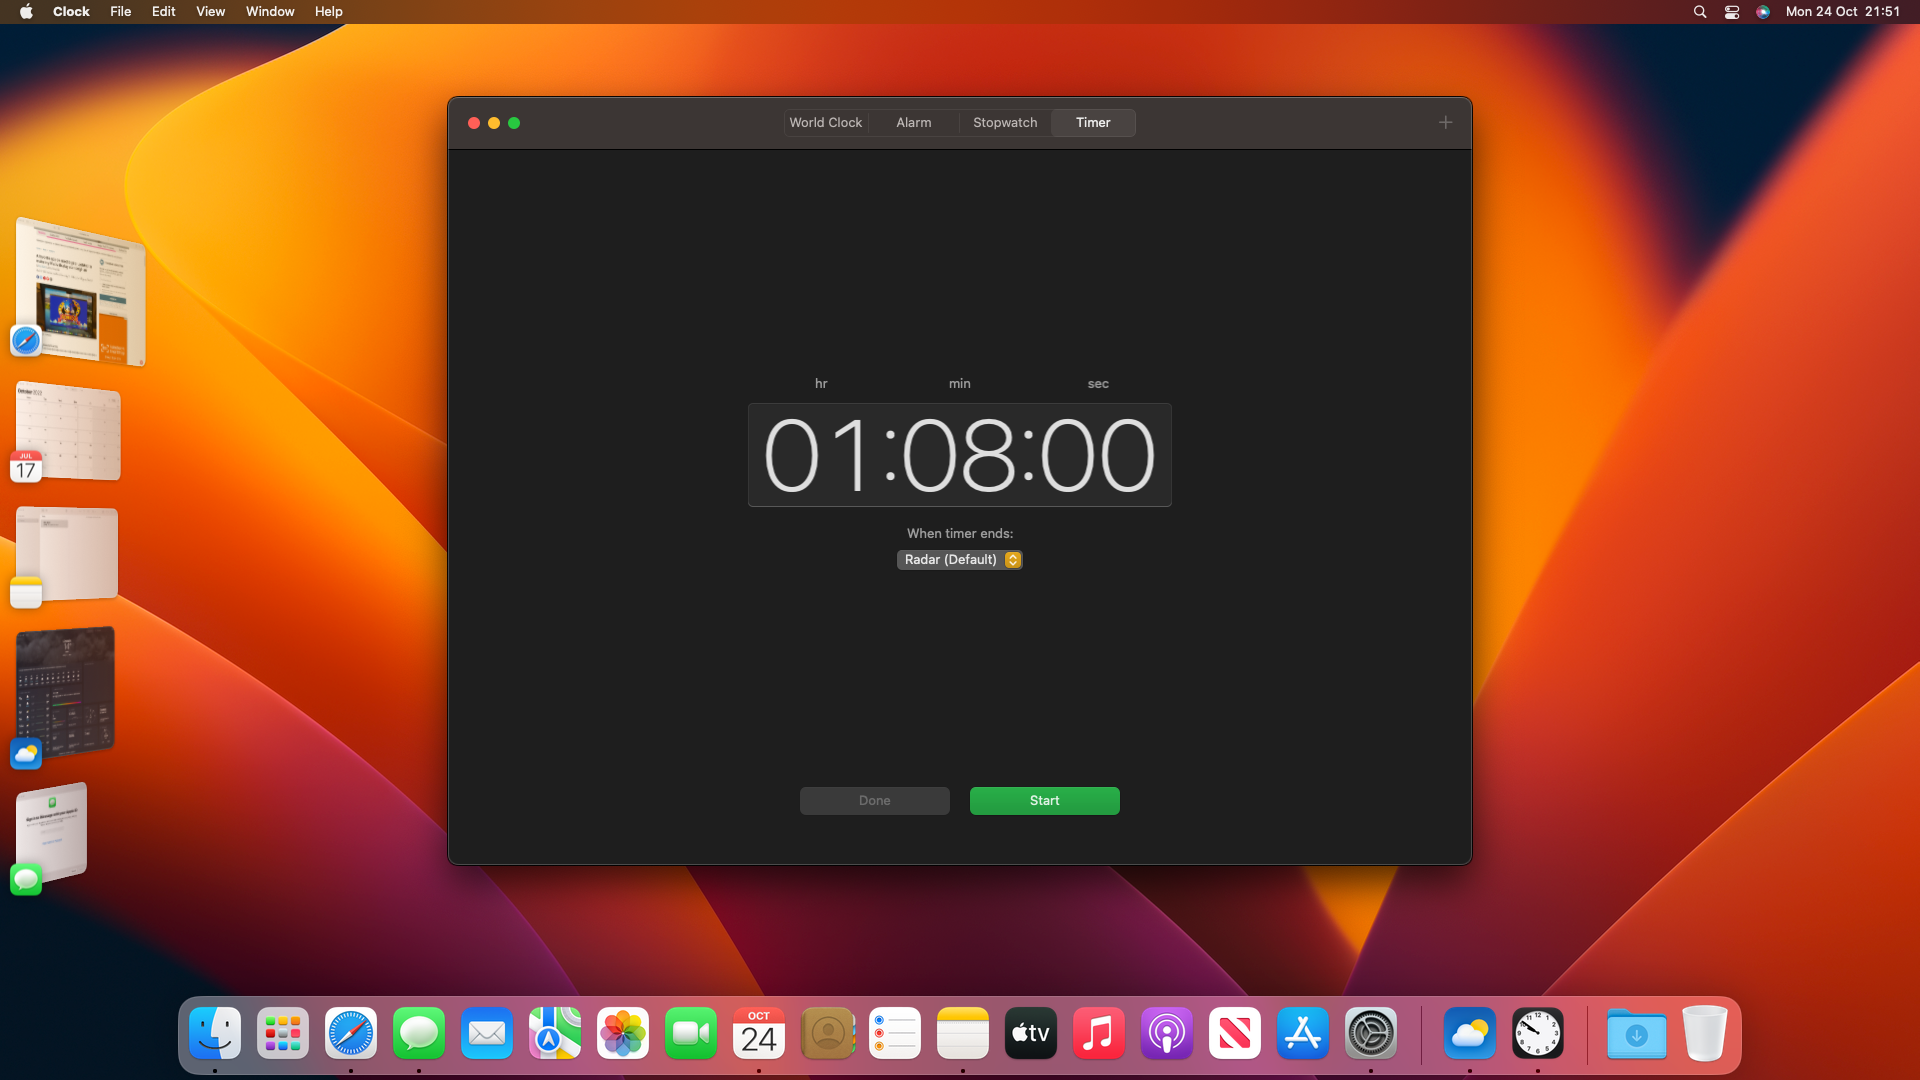1920x1080 pixels.
Task: Launch System Preferences from dock
Action: click(1370, 1033)
